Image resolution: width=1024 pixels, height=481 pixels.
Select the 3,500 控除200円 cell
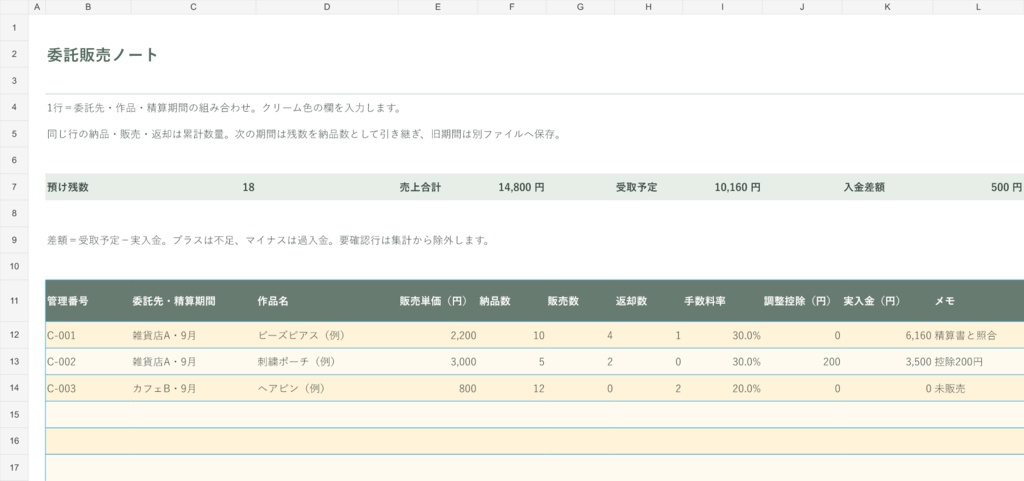pos(944,362)
